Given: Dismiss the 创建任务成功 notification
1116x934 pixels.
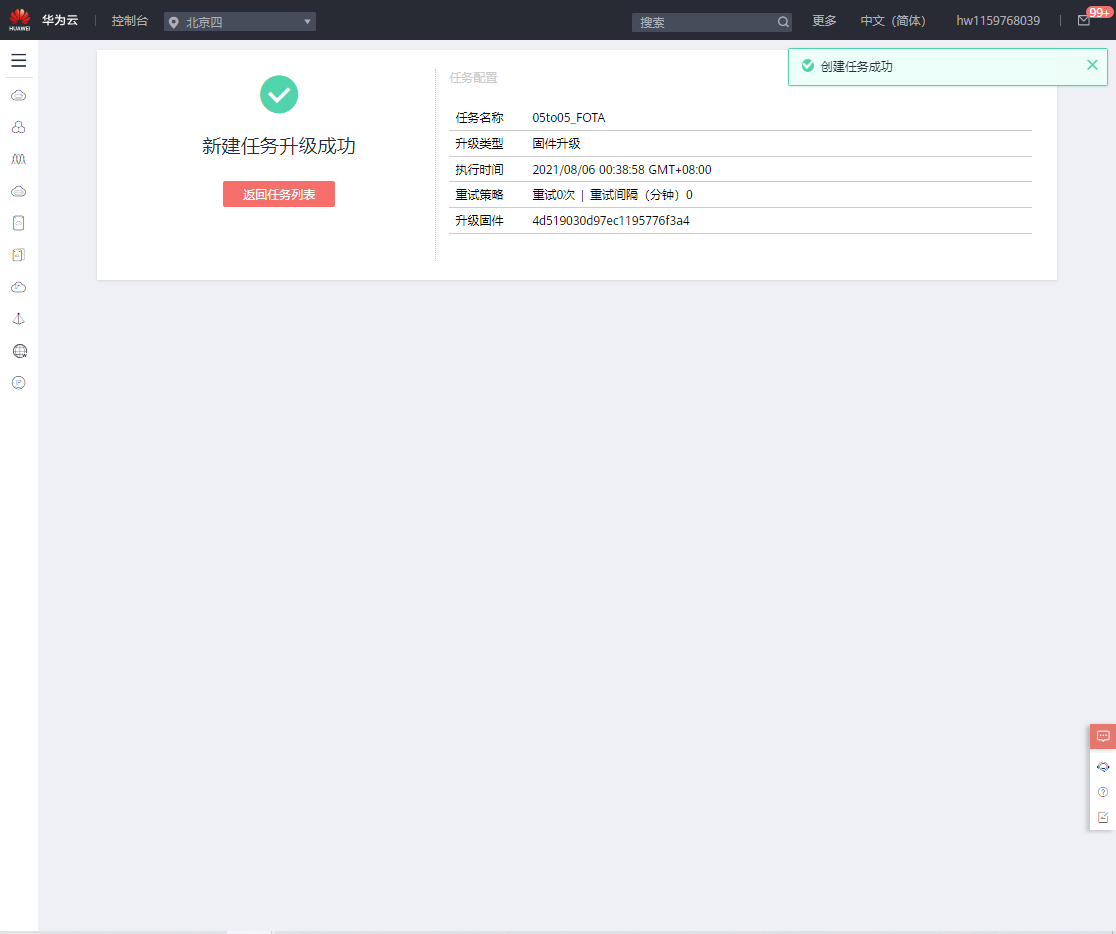Looking at the screenshot, I should point(1092,65).
